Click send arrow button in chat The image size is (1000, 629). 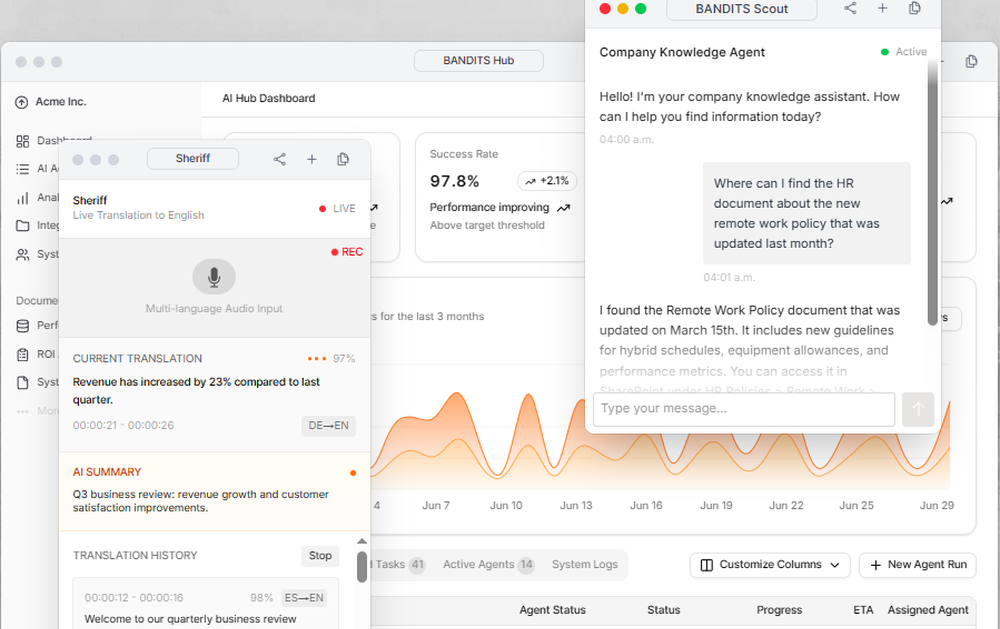(x=918, y=409)
